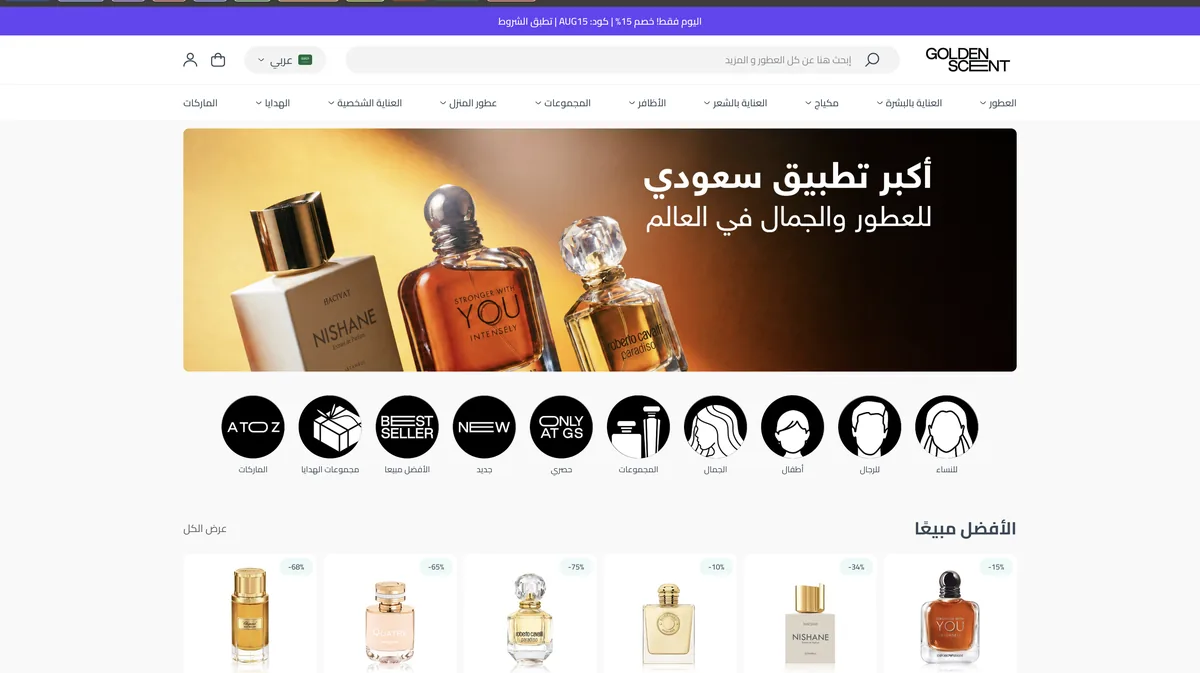Click the الأفضل مبيعًا section heading

point(965,528)
